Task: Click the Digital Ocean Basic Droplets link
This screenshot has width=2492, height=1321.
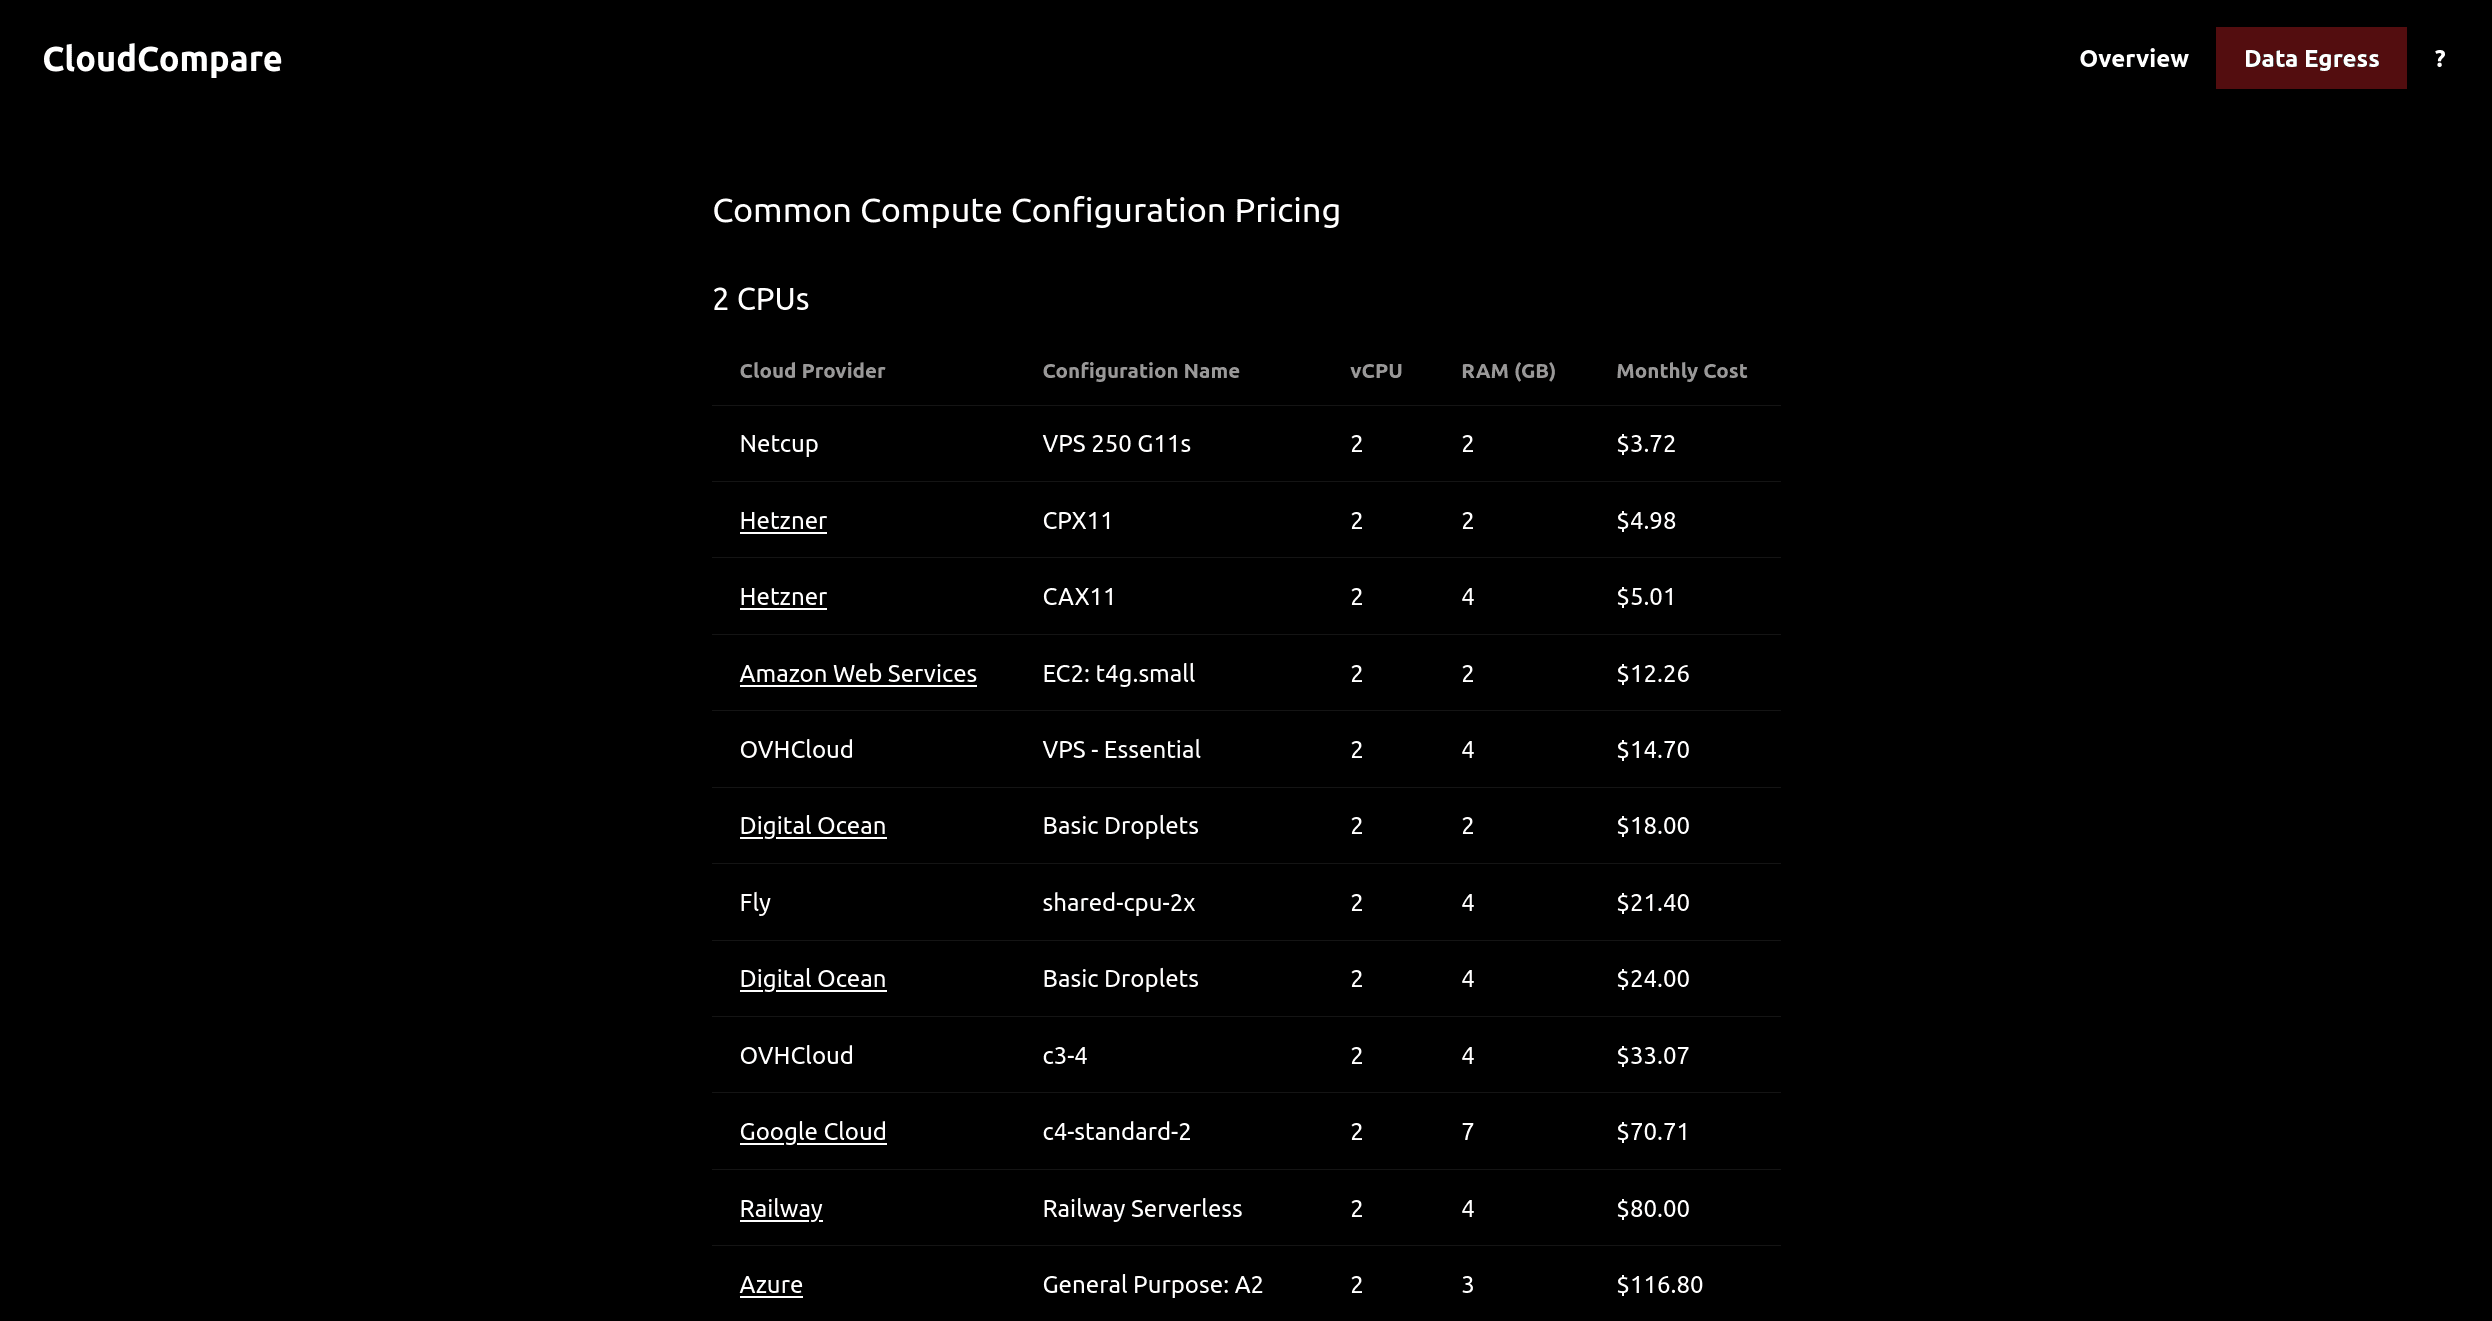Action: click(x=813, y=825)
